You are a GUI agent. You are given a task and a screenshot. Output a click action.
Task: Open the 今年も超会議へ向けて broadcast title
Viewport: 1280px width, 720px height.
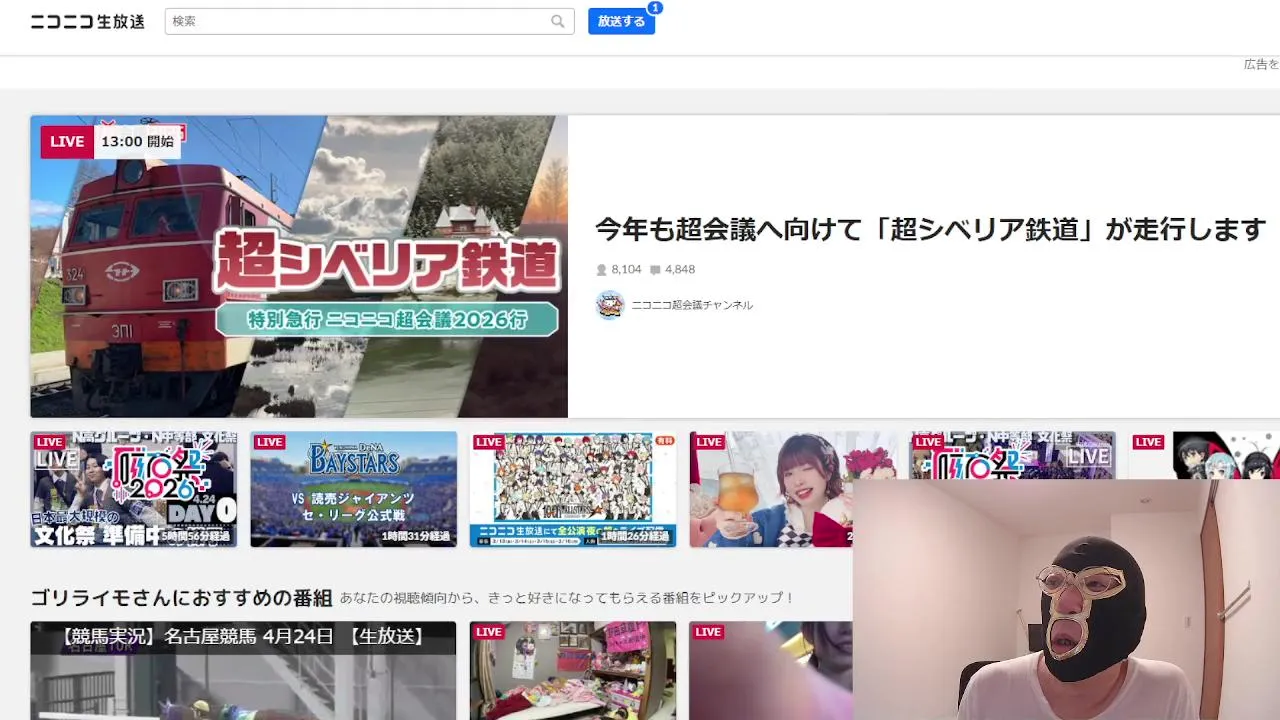point(931,230)
